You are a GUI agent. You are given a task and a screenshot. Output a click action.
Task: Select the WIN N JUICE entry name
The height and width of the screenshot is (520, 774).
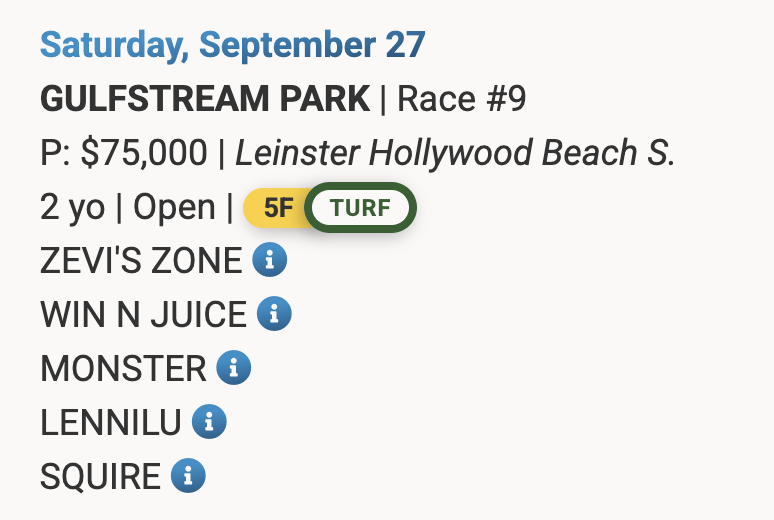[143, 315]
